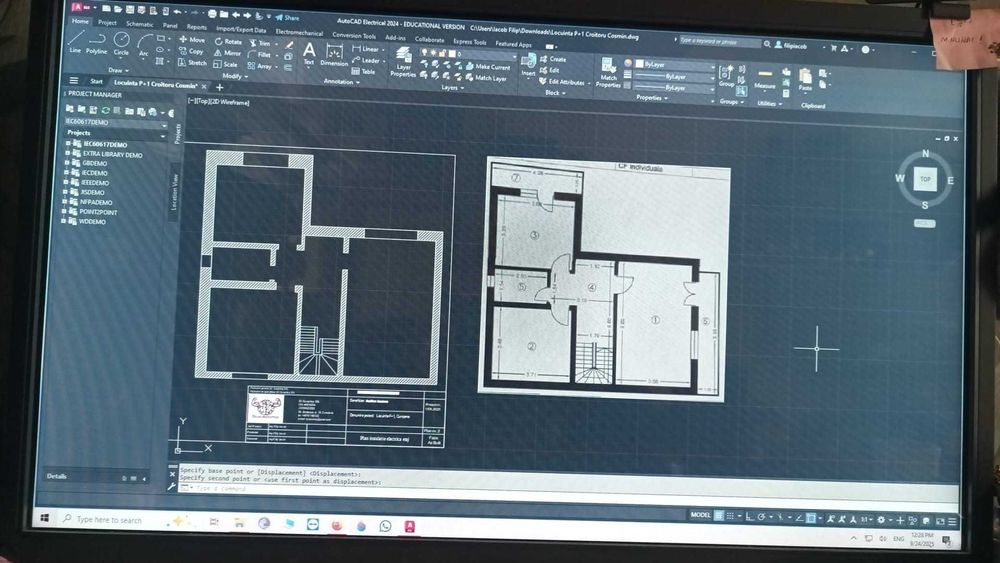Expand the WDDEMO project node

63,221
